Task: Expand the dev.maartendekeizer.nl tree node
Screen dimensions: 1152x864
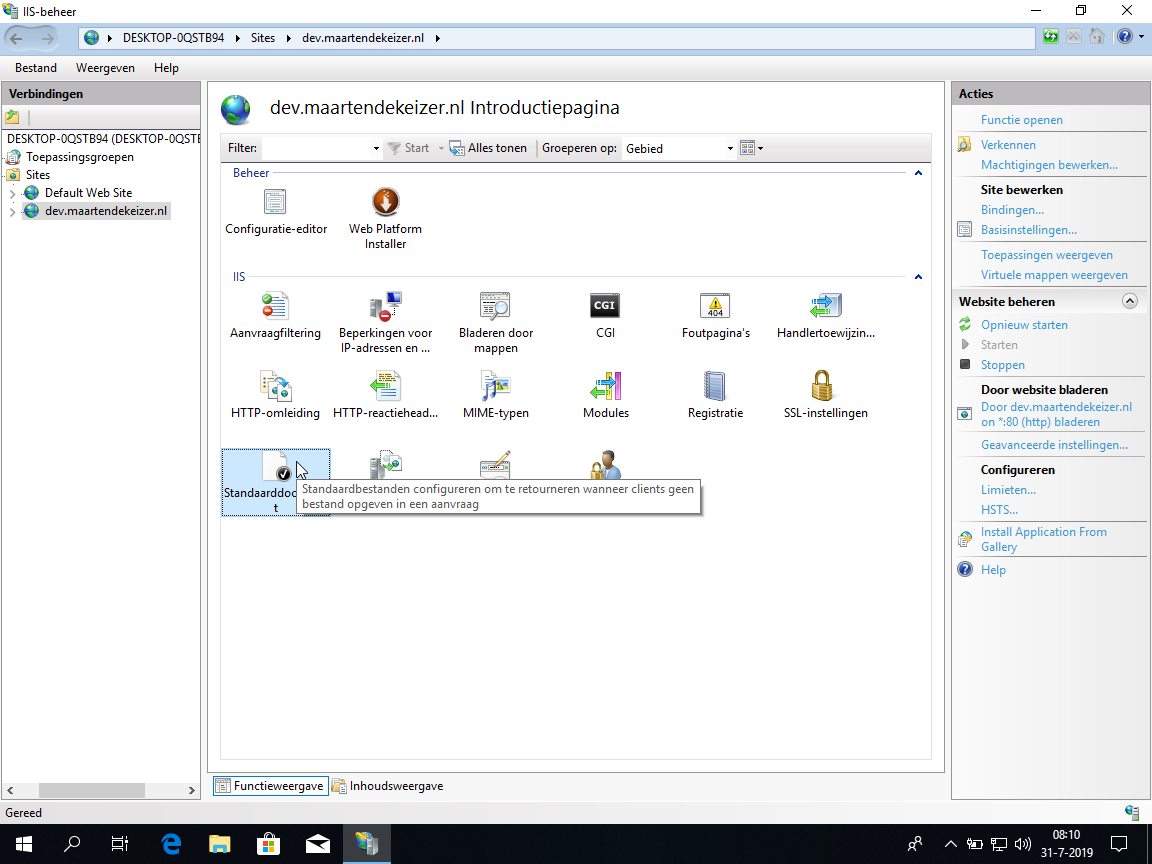Action: (12, 212)
